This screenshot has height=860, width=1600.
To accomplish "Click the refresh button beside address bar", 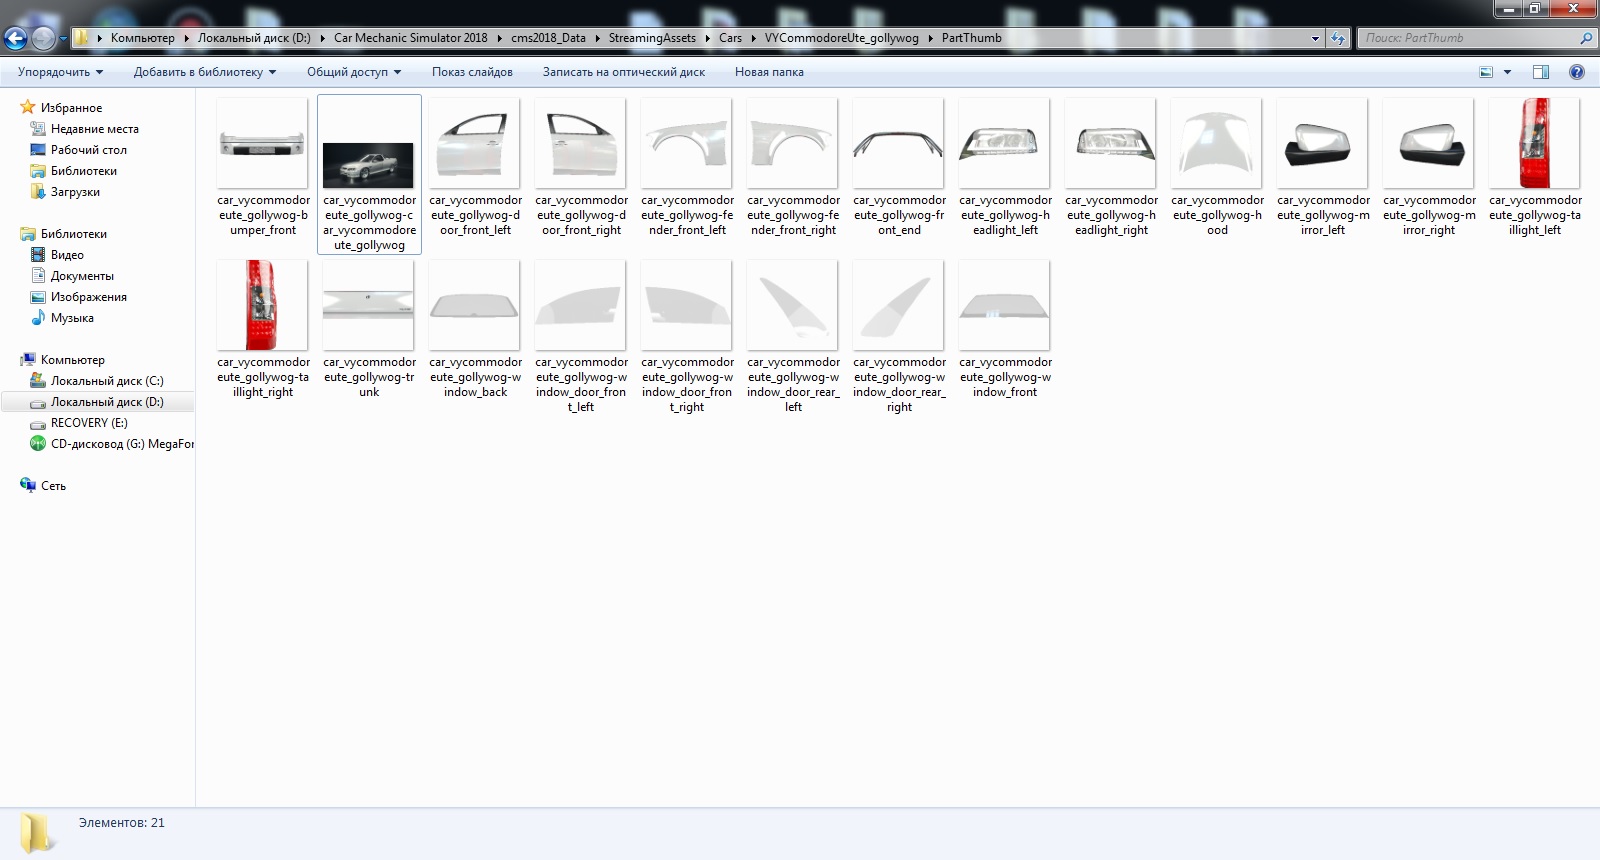I will [x=1338, y=39].
